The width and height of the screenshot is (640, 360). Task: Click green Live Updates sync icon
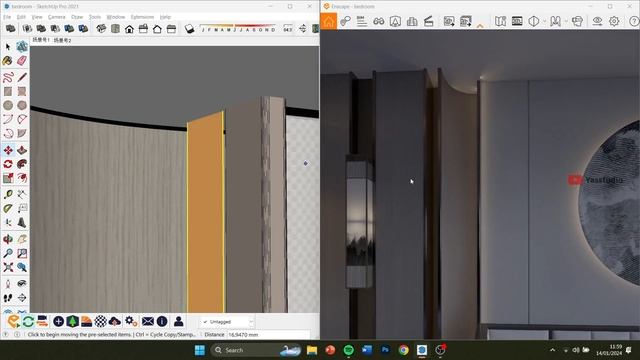point(28,321)
